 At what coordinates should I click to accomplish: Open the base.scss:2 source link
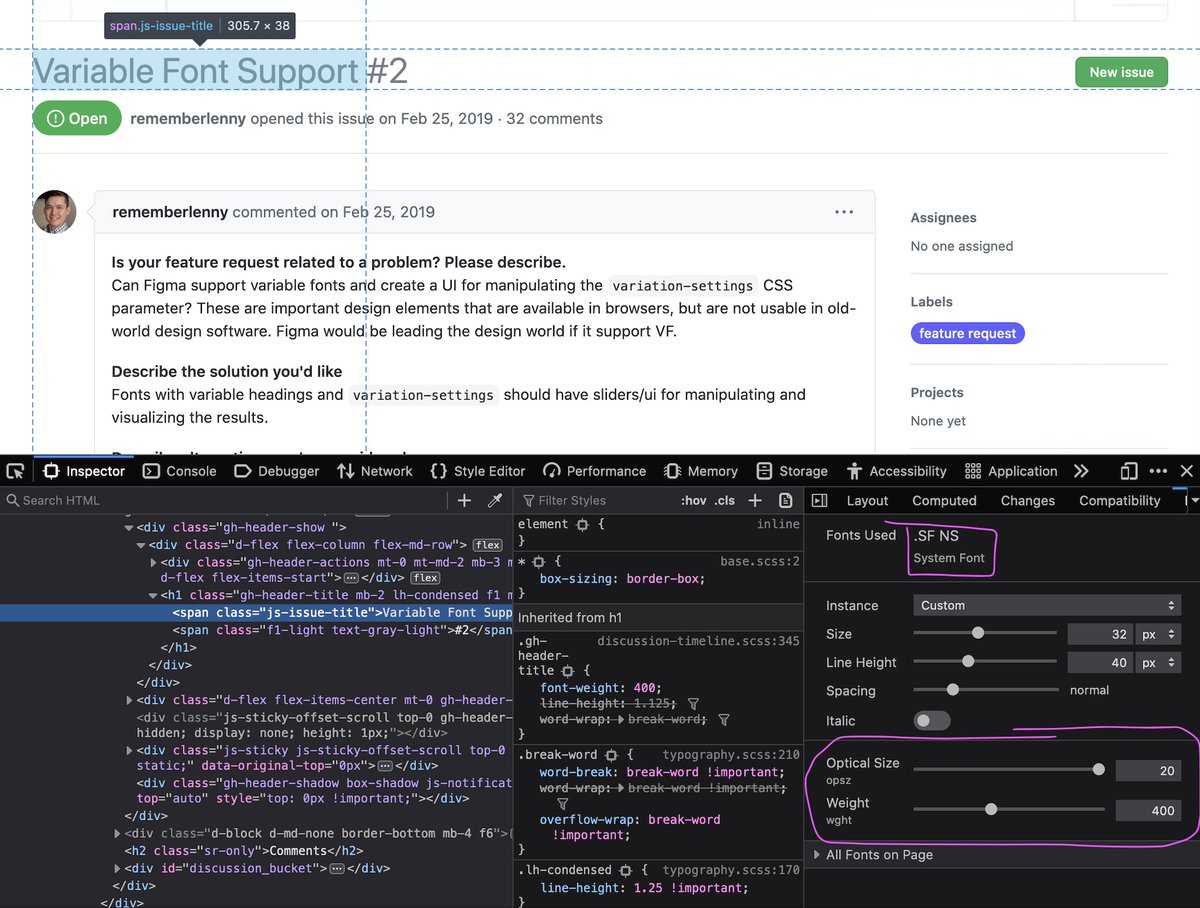point(760,561)
